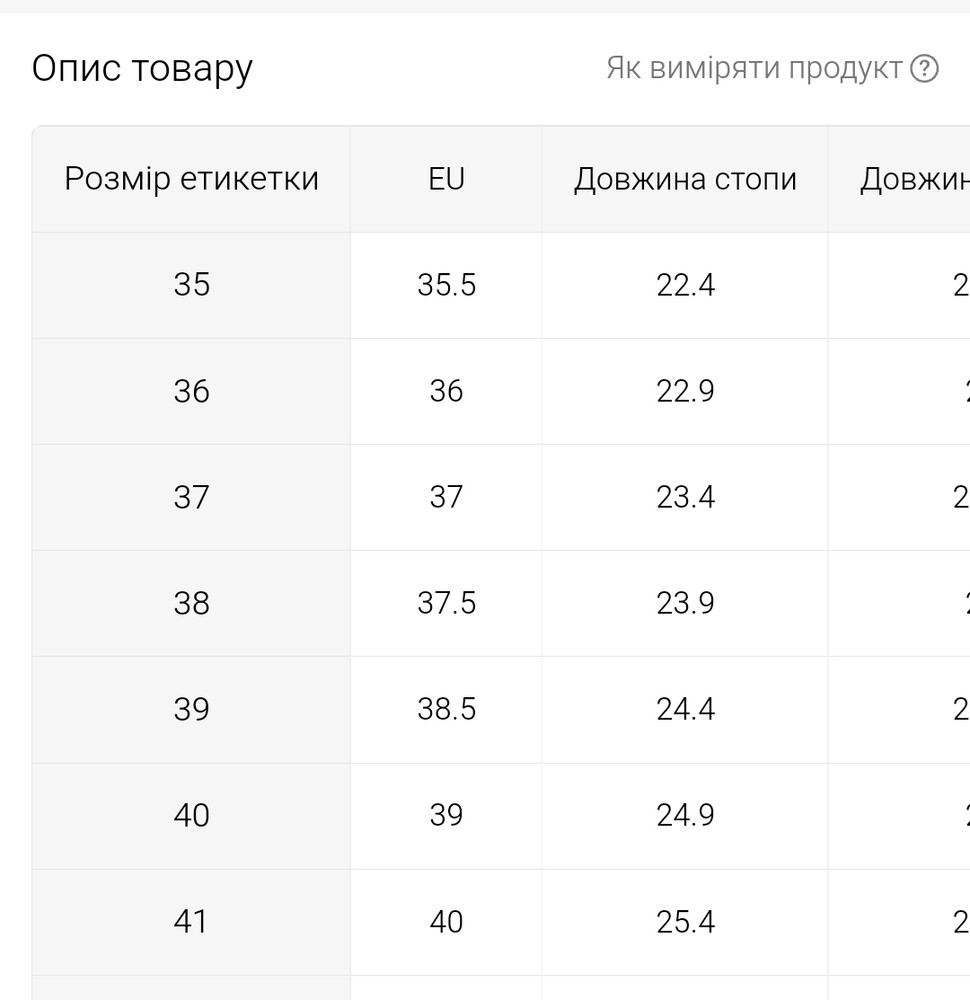
Task: Click the 'Довжина стопи' column header
Action: click(x=685, y=179)
